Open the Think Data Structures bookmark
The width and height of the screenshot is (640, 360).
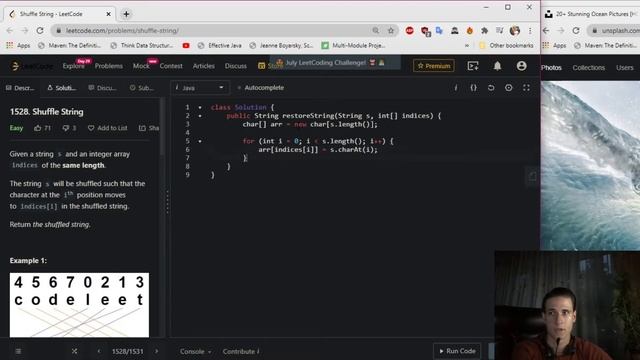pyautogui.click(x=142, y=45)
